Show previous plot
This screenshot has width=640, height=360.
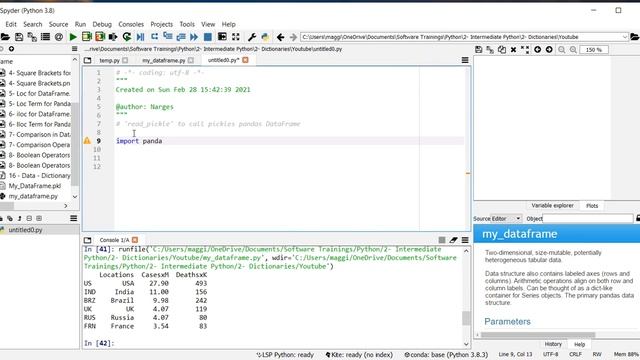(x=538, y=50)
